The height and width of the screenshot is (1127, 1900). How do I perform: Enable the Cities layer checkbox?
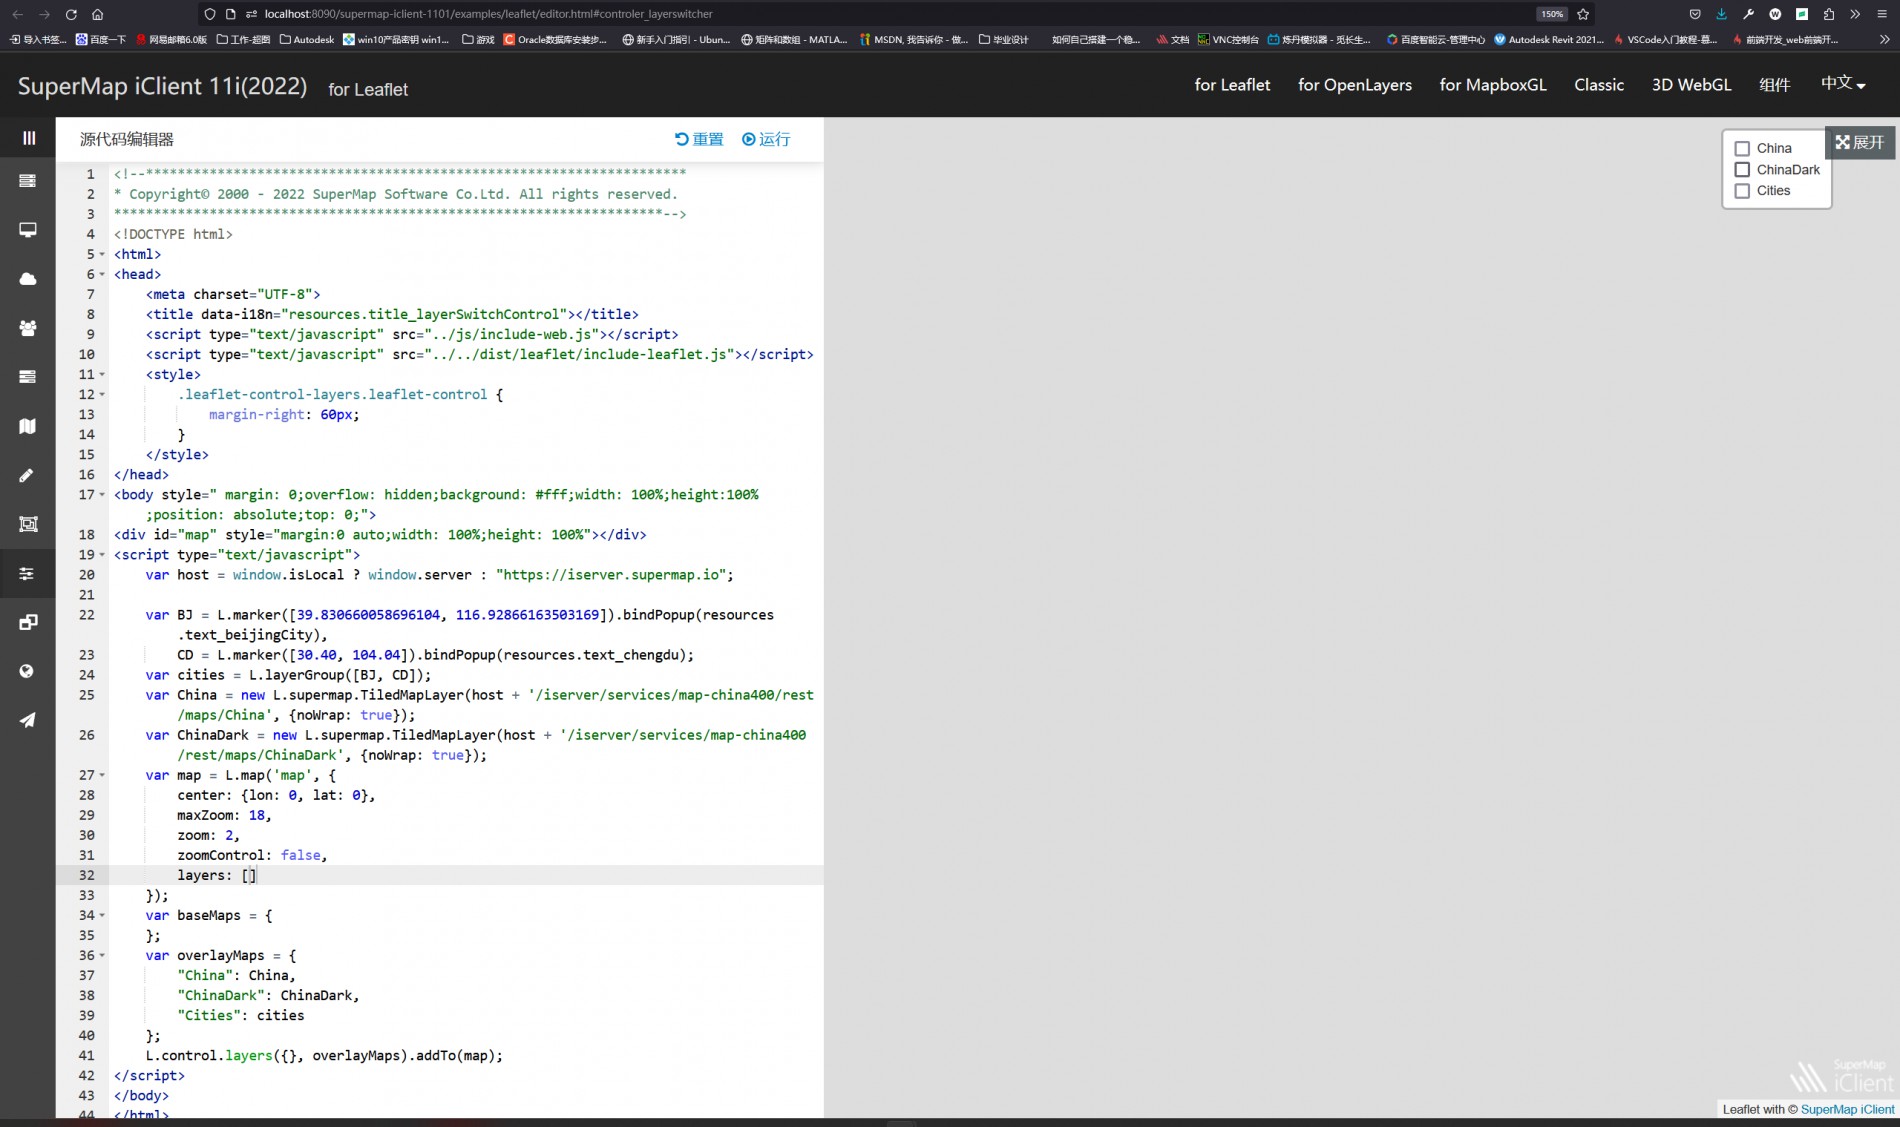(x=1742, y=191)
